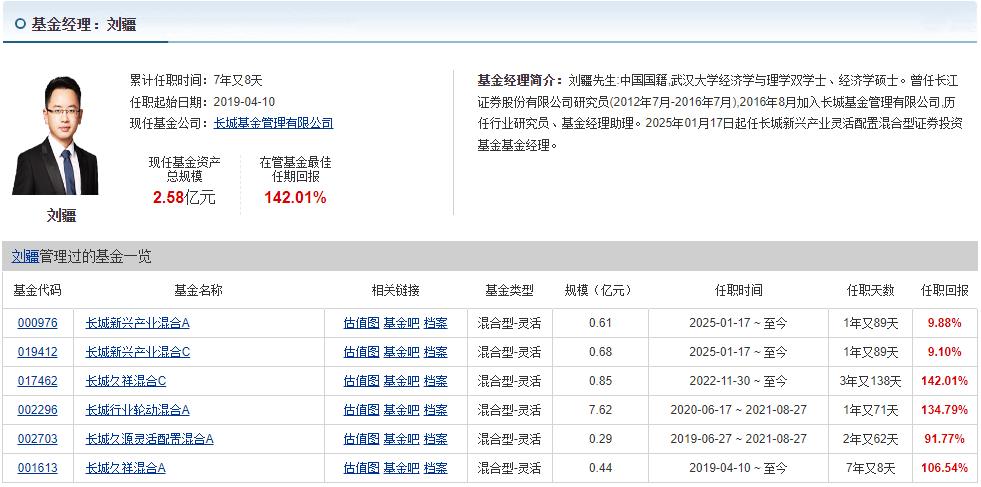Select the 91.77% return value

pos(945,439)
